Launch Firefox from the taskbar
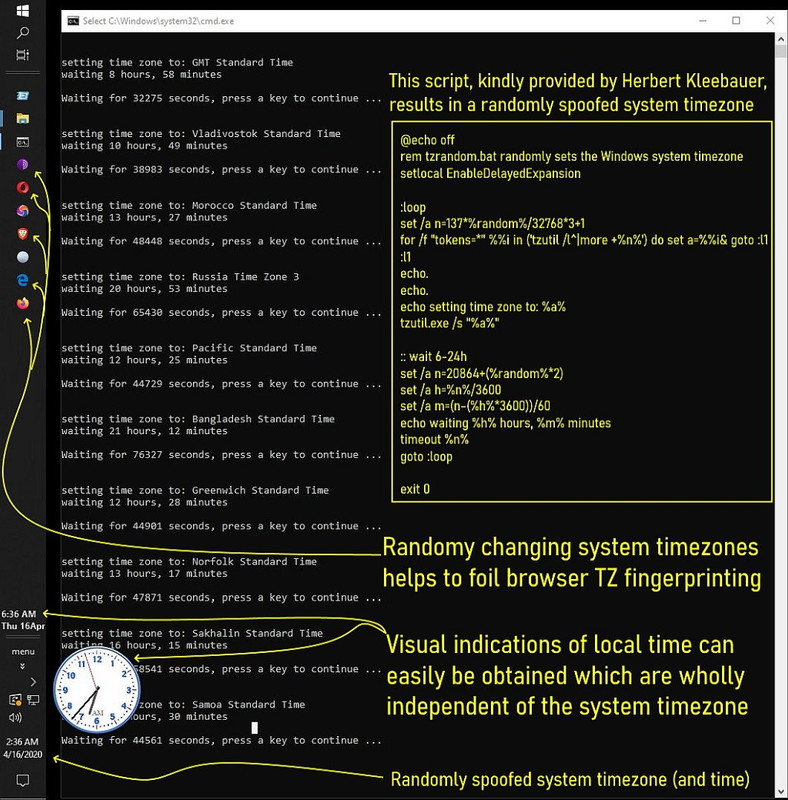Viewport: 788px width, 800px height. pyautogui.click(x=22, y=303)
